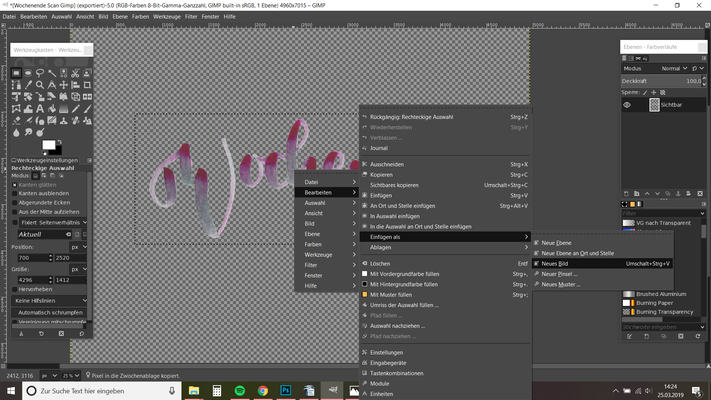Click the Einstellungen menu entry
Viewport: 711px width, 400px height.
click(x=386, y=352)
